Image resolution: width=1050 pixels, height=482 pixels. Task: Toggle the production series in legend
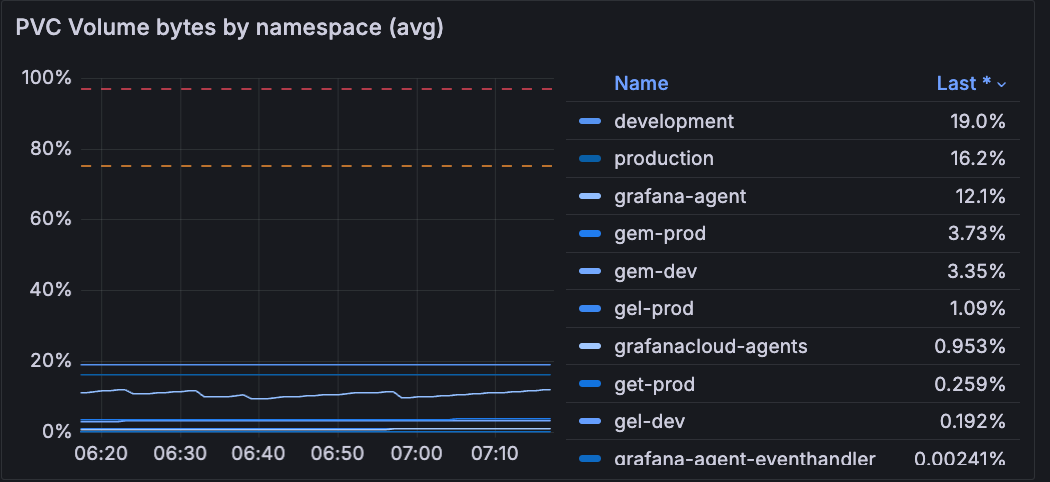pyautogui.click(x=663, y=159)
